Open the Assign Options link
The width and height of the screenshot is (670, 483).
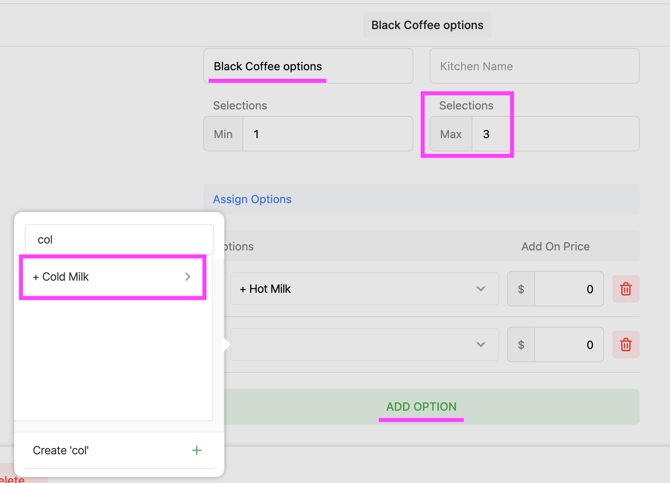pos(252,199)
